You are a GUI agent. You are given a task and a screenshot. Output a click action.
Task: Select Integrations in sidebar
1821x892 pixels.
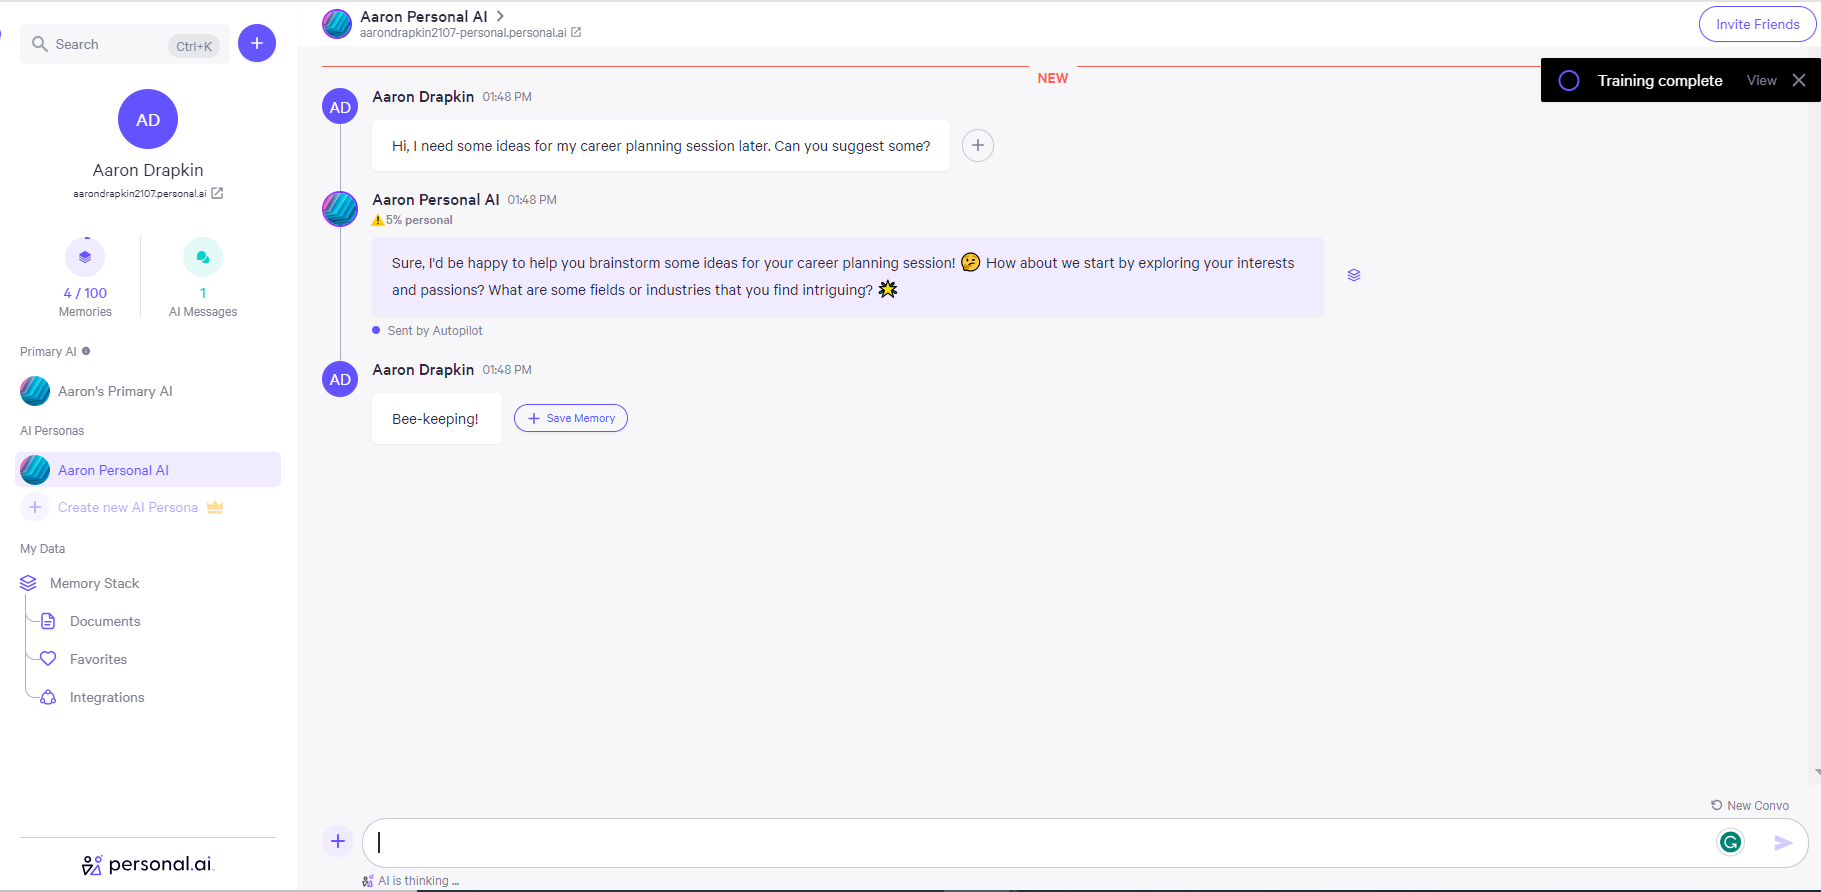tap(106, 697)
